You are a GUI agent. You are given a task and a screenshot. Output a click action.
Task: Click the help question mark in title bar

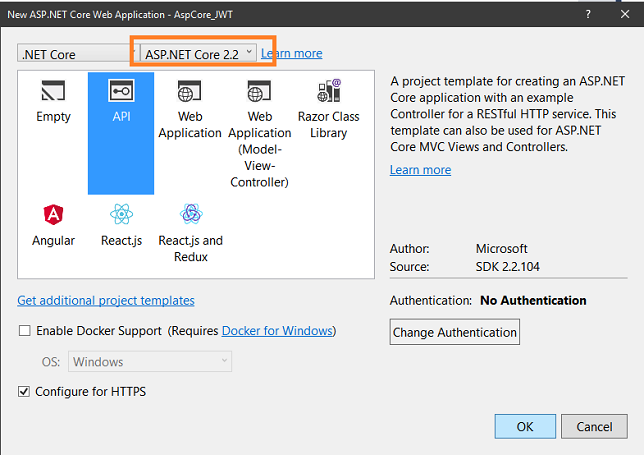pos(588,14)
